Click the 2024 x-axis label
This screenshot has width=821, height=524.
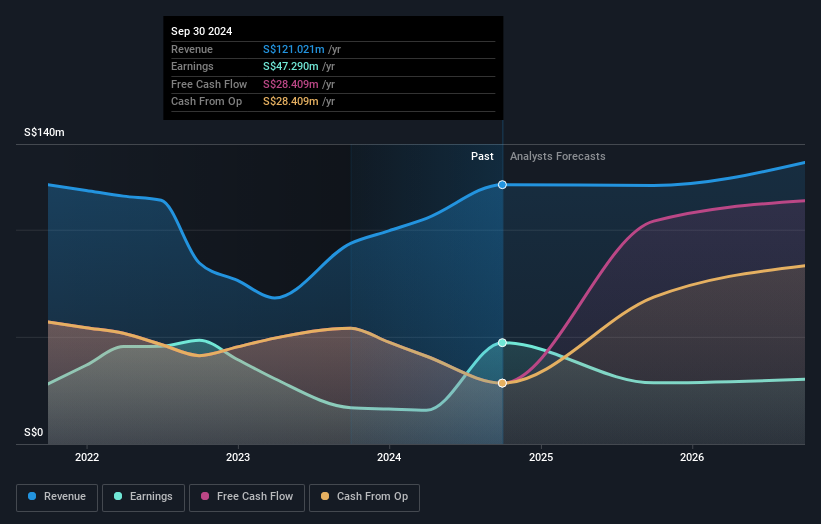click(x=389, y=457)
